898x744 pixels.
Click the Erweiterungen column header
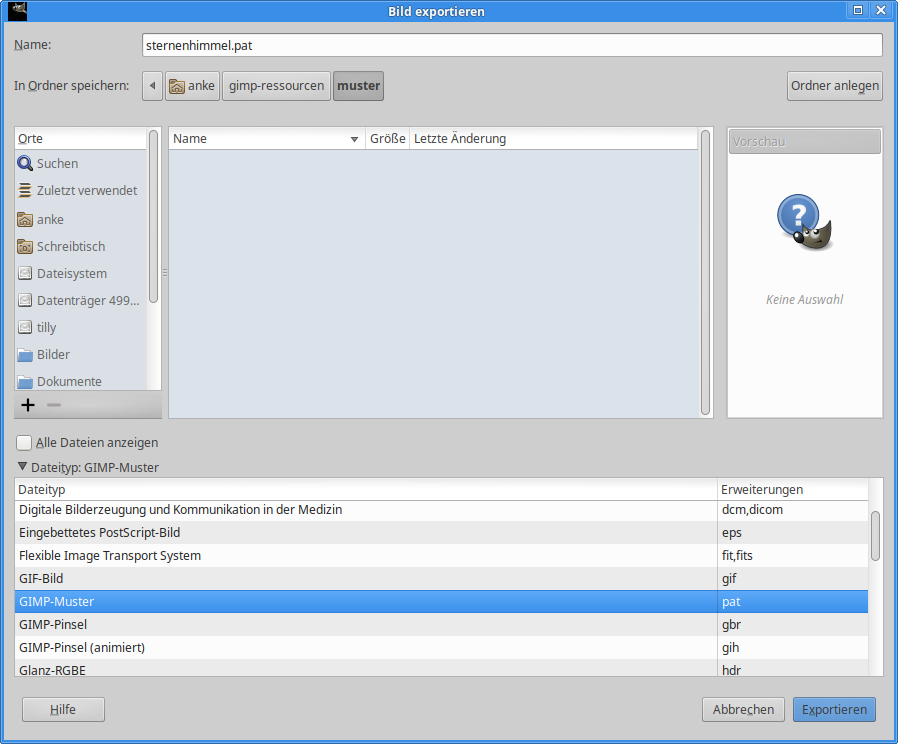[x=793, y=490]
